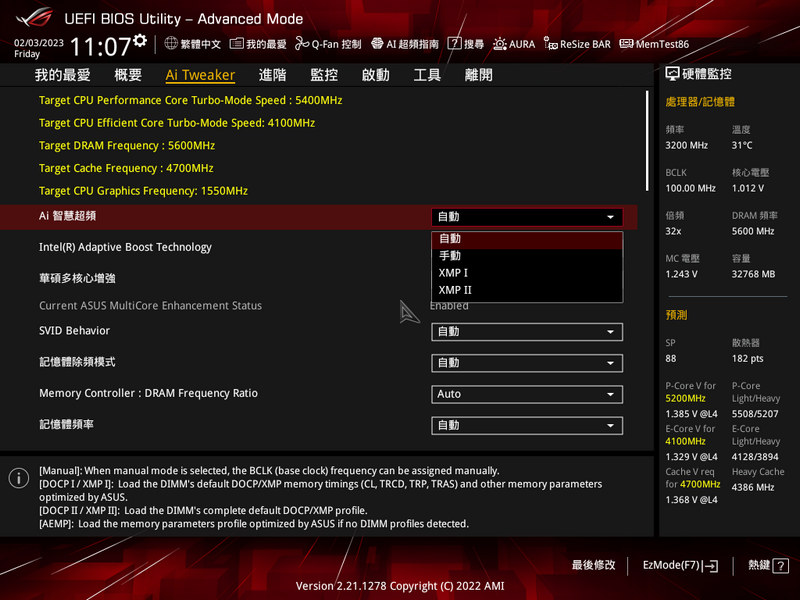This screenshot has width=800, height=600.
Task: Click 31°C temperature value
Action: point(742,145)
